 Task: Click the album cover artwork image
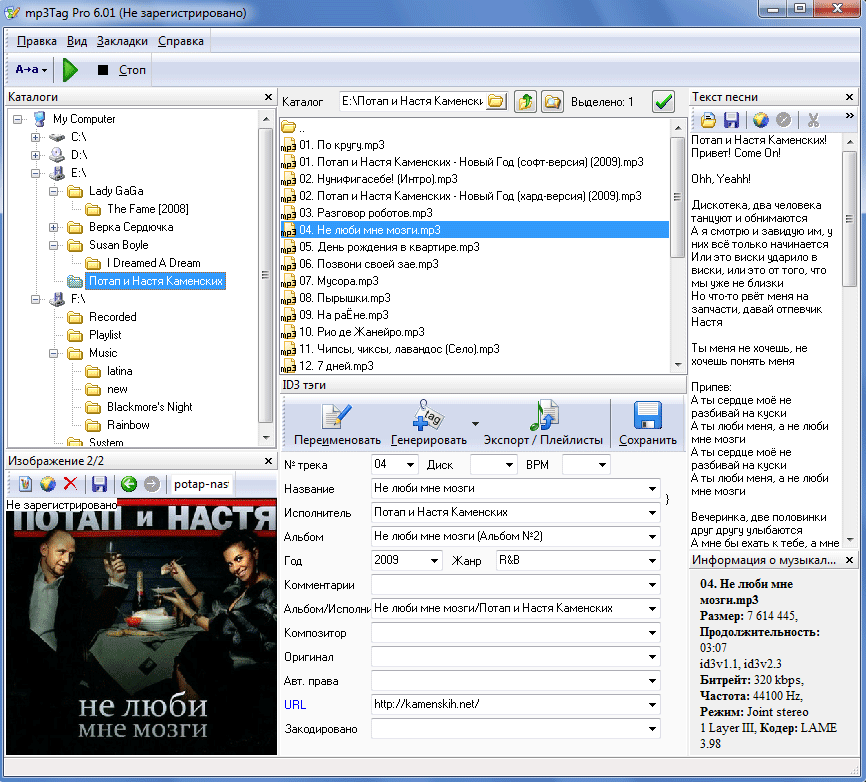click(141, 627)
